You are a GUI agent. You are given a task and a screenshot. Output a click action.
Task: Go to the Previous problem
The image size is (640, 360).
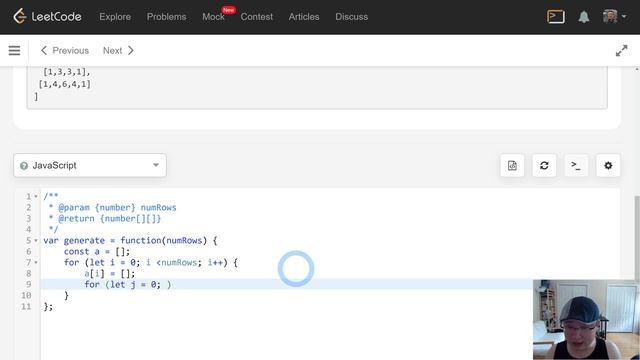point(64,51)
